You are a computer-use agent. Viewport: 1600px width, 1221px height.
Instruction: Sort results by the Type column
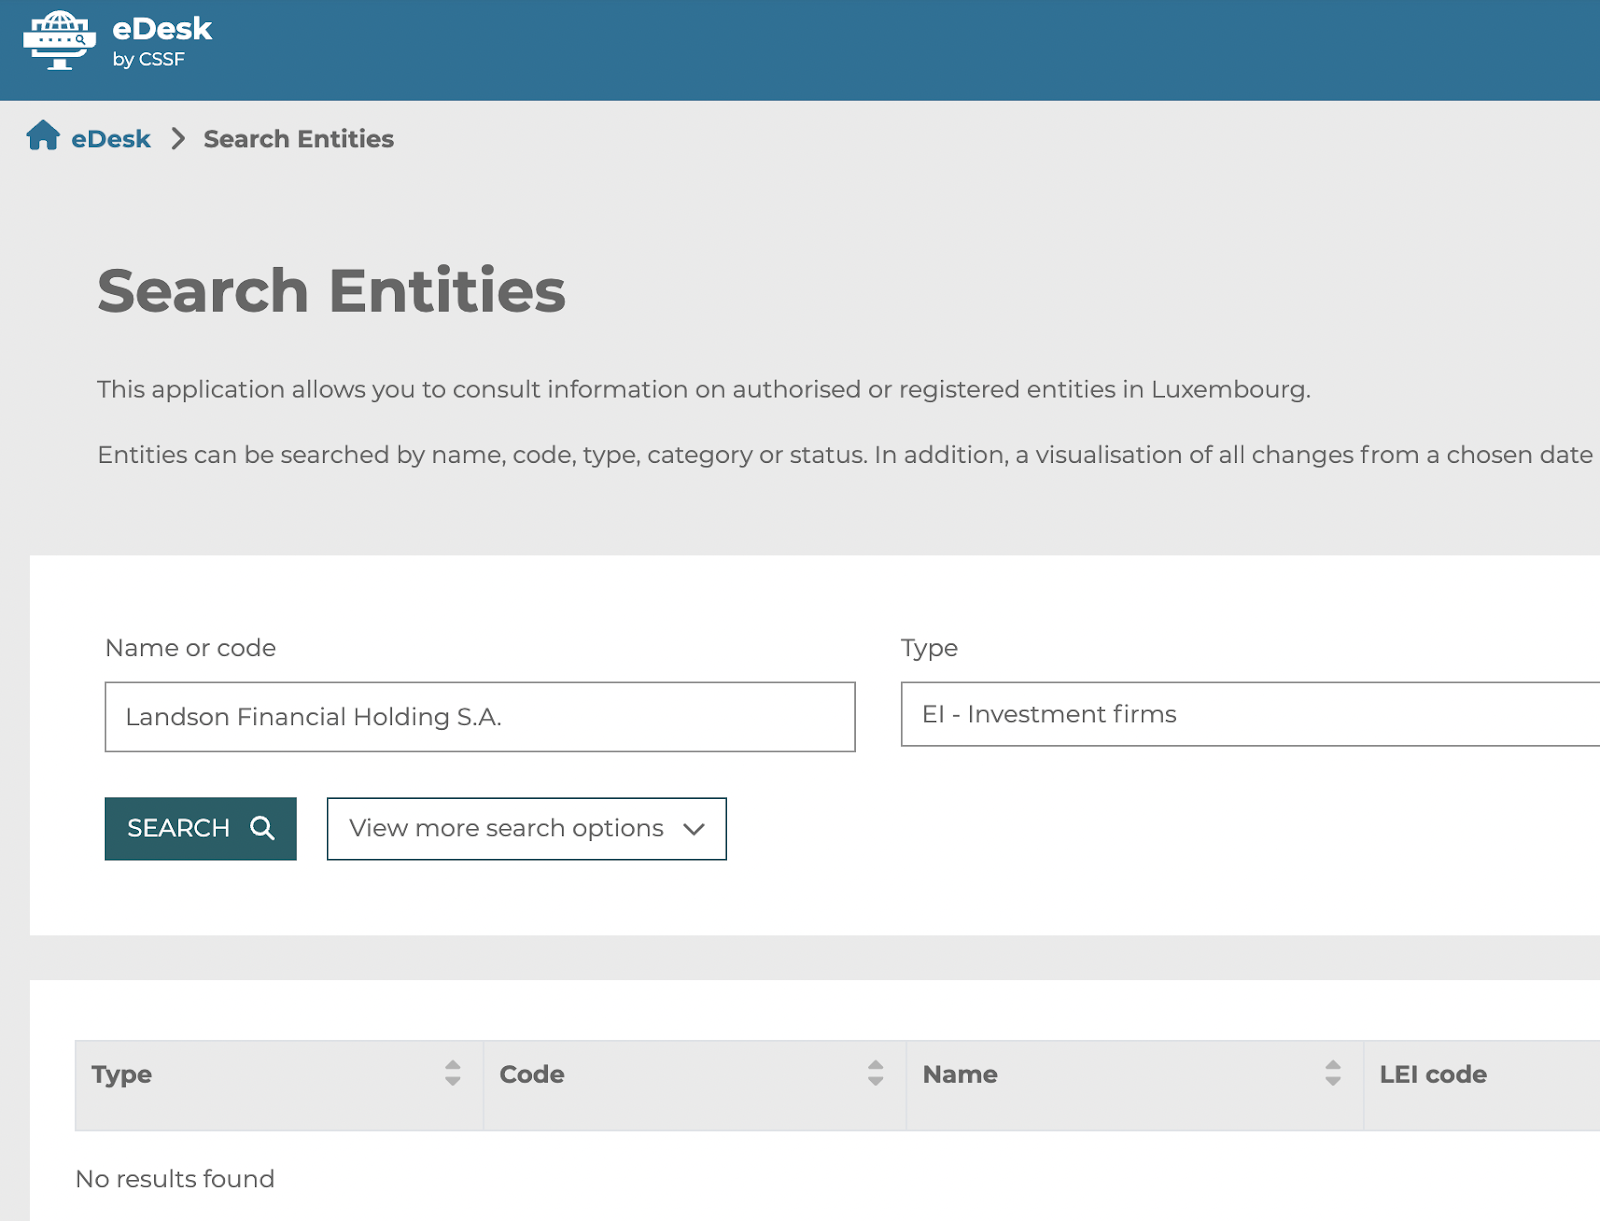click(453, 1074)
